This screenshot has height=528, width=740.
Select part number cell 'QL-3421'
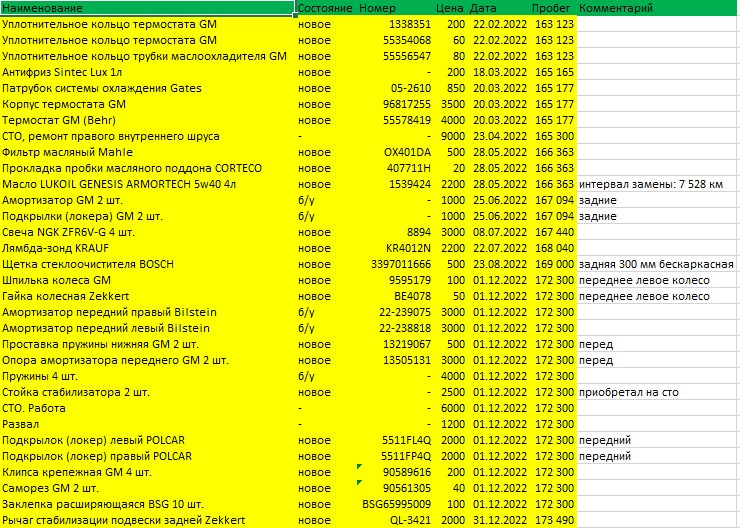click(x=395, y=520)
